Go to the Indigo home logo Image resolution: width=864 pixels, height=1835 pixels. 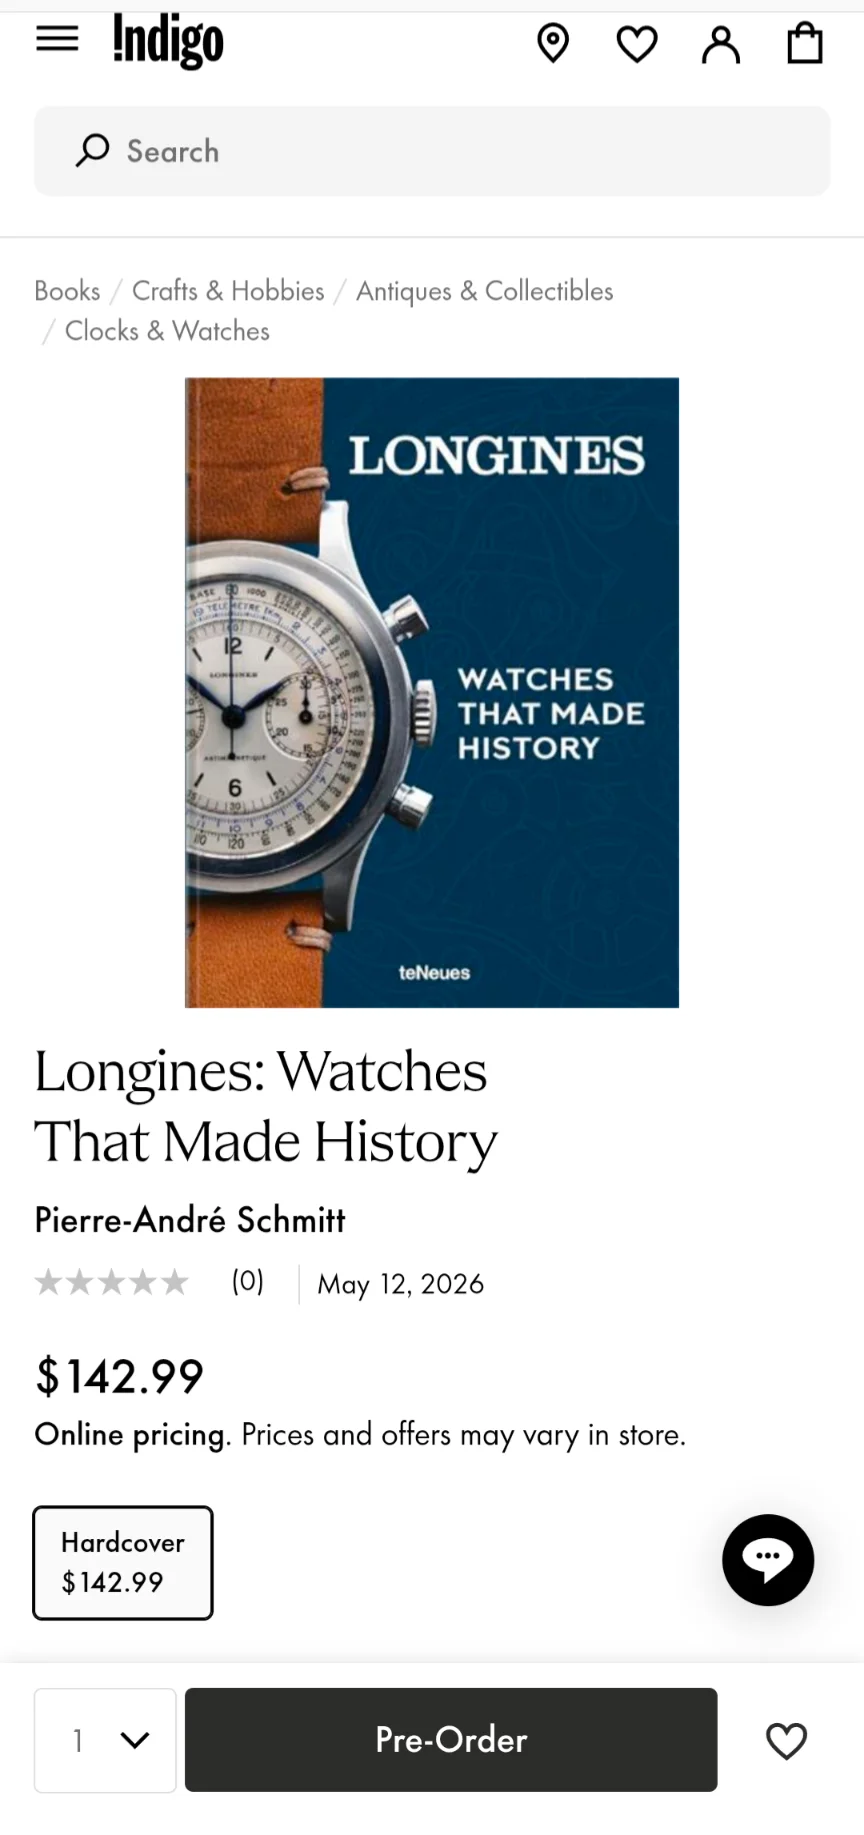(x=168, y=41)
